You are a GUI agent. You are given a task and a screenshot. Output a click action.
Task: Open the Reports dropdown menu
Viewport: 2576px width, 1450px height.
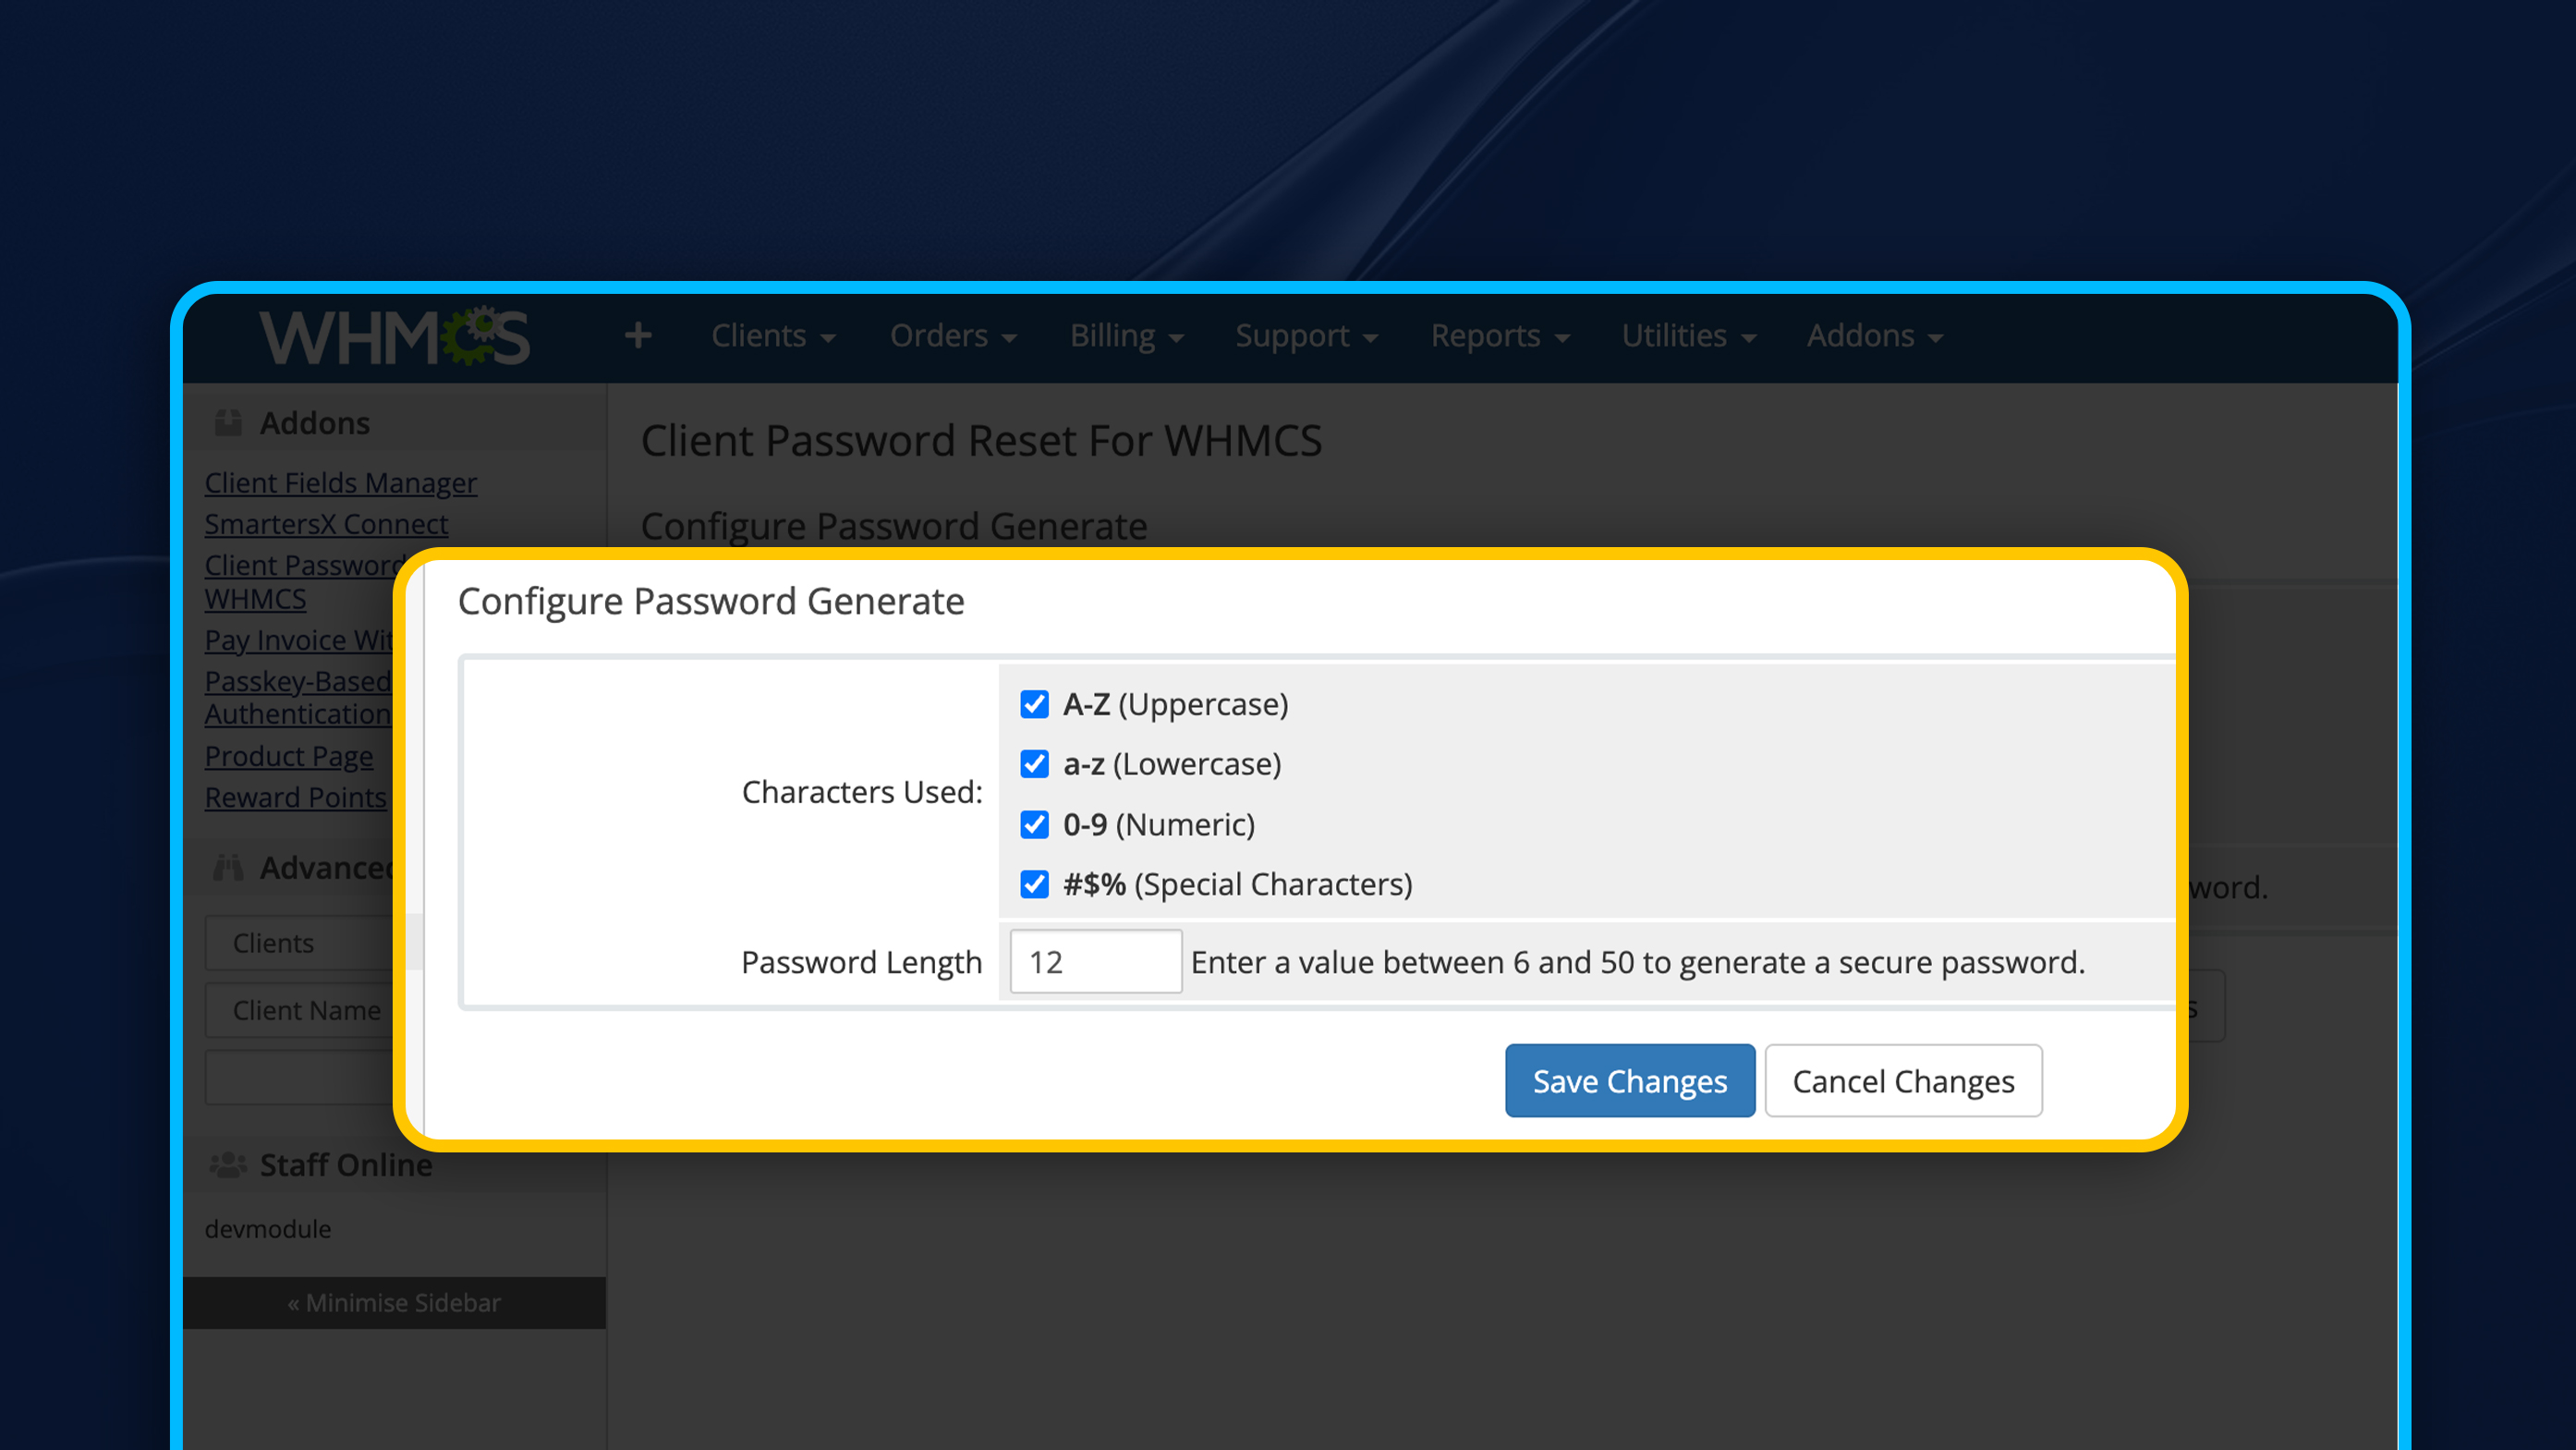pos(1500,336)
